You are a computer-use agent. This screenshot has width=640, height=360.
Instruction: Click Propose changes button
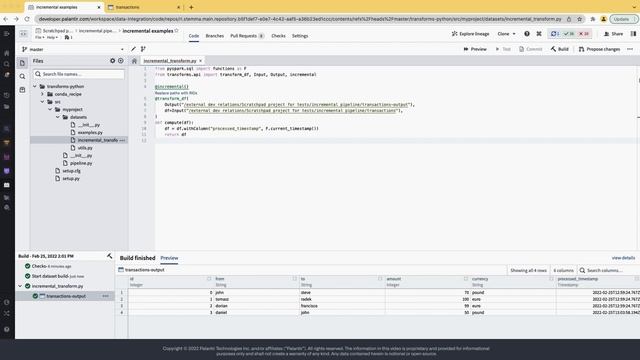599,49
